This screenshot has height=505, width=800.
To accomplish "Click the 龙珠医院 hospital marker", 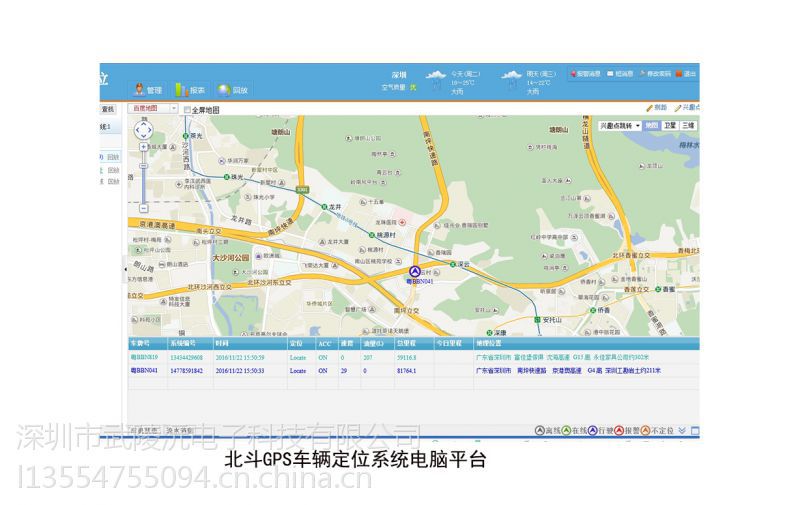I will (403, 222).
